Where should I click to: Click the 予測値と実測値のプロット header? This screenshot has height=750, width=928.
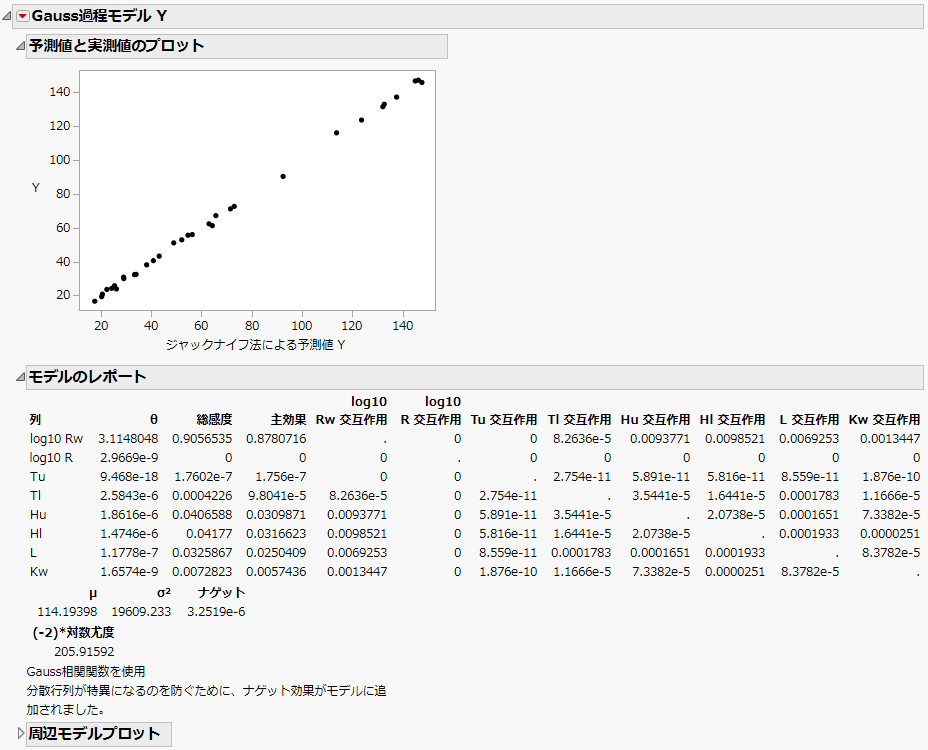pyautogui.click(x=237, y=46)
